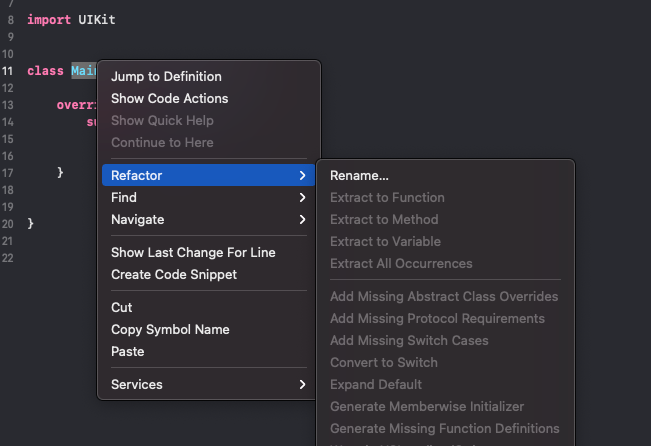The image size is (651, 446).
Task: Choose Paste from the context menu
Action: (x=128, y=351)
